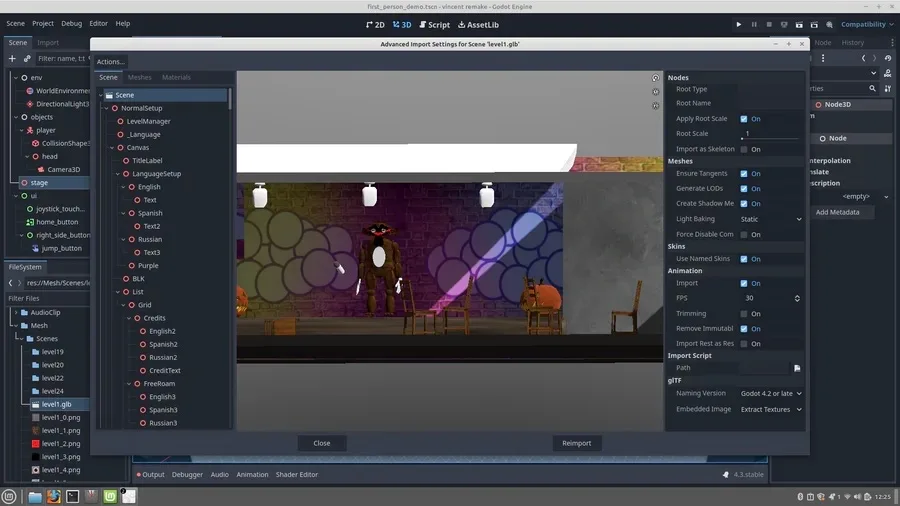Image resolution: width=900 pixels, height=506 pixels.
Task: Run the current scene via clapperboard icon
Action: (x=799, y=25)
